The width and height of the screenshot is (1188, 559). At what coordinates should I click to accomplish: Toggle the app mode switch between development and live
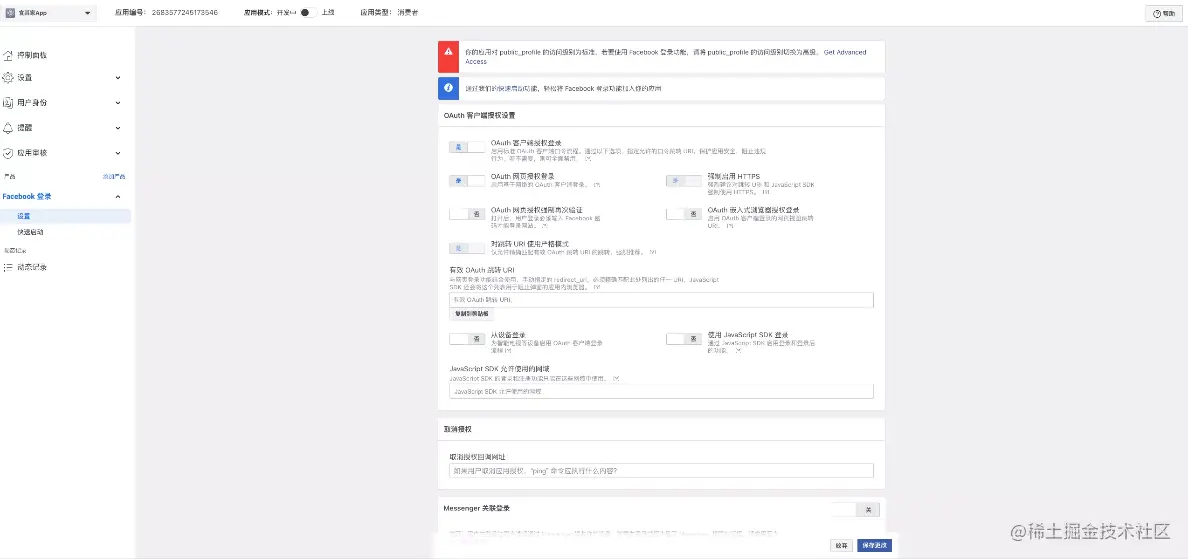[x=307, y=13]
